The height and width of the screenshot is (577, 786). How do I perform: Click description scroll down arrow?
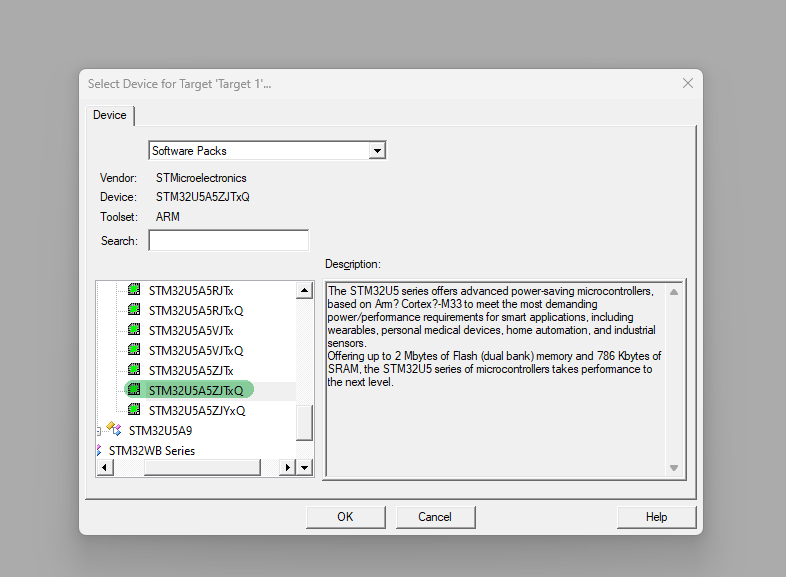coord(674,468)
